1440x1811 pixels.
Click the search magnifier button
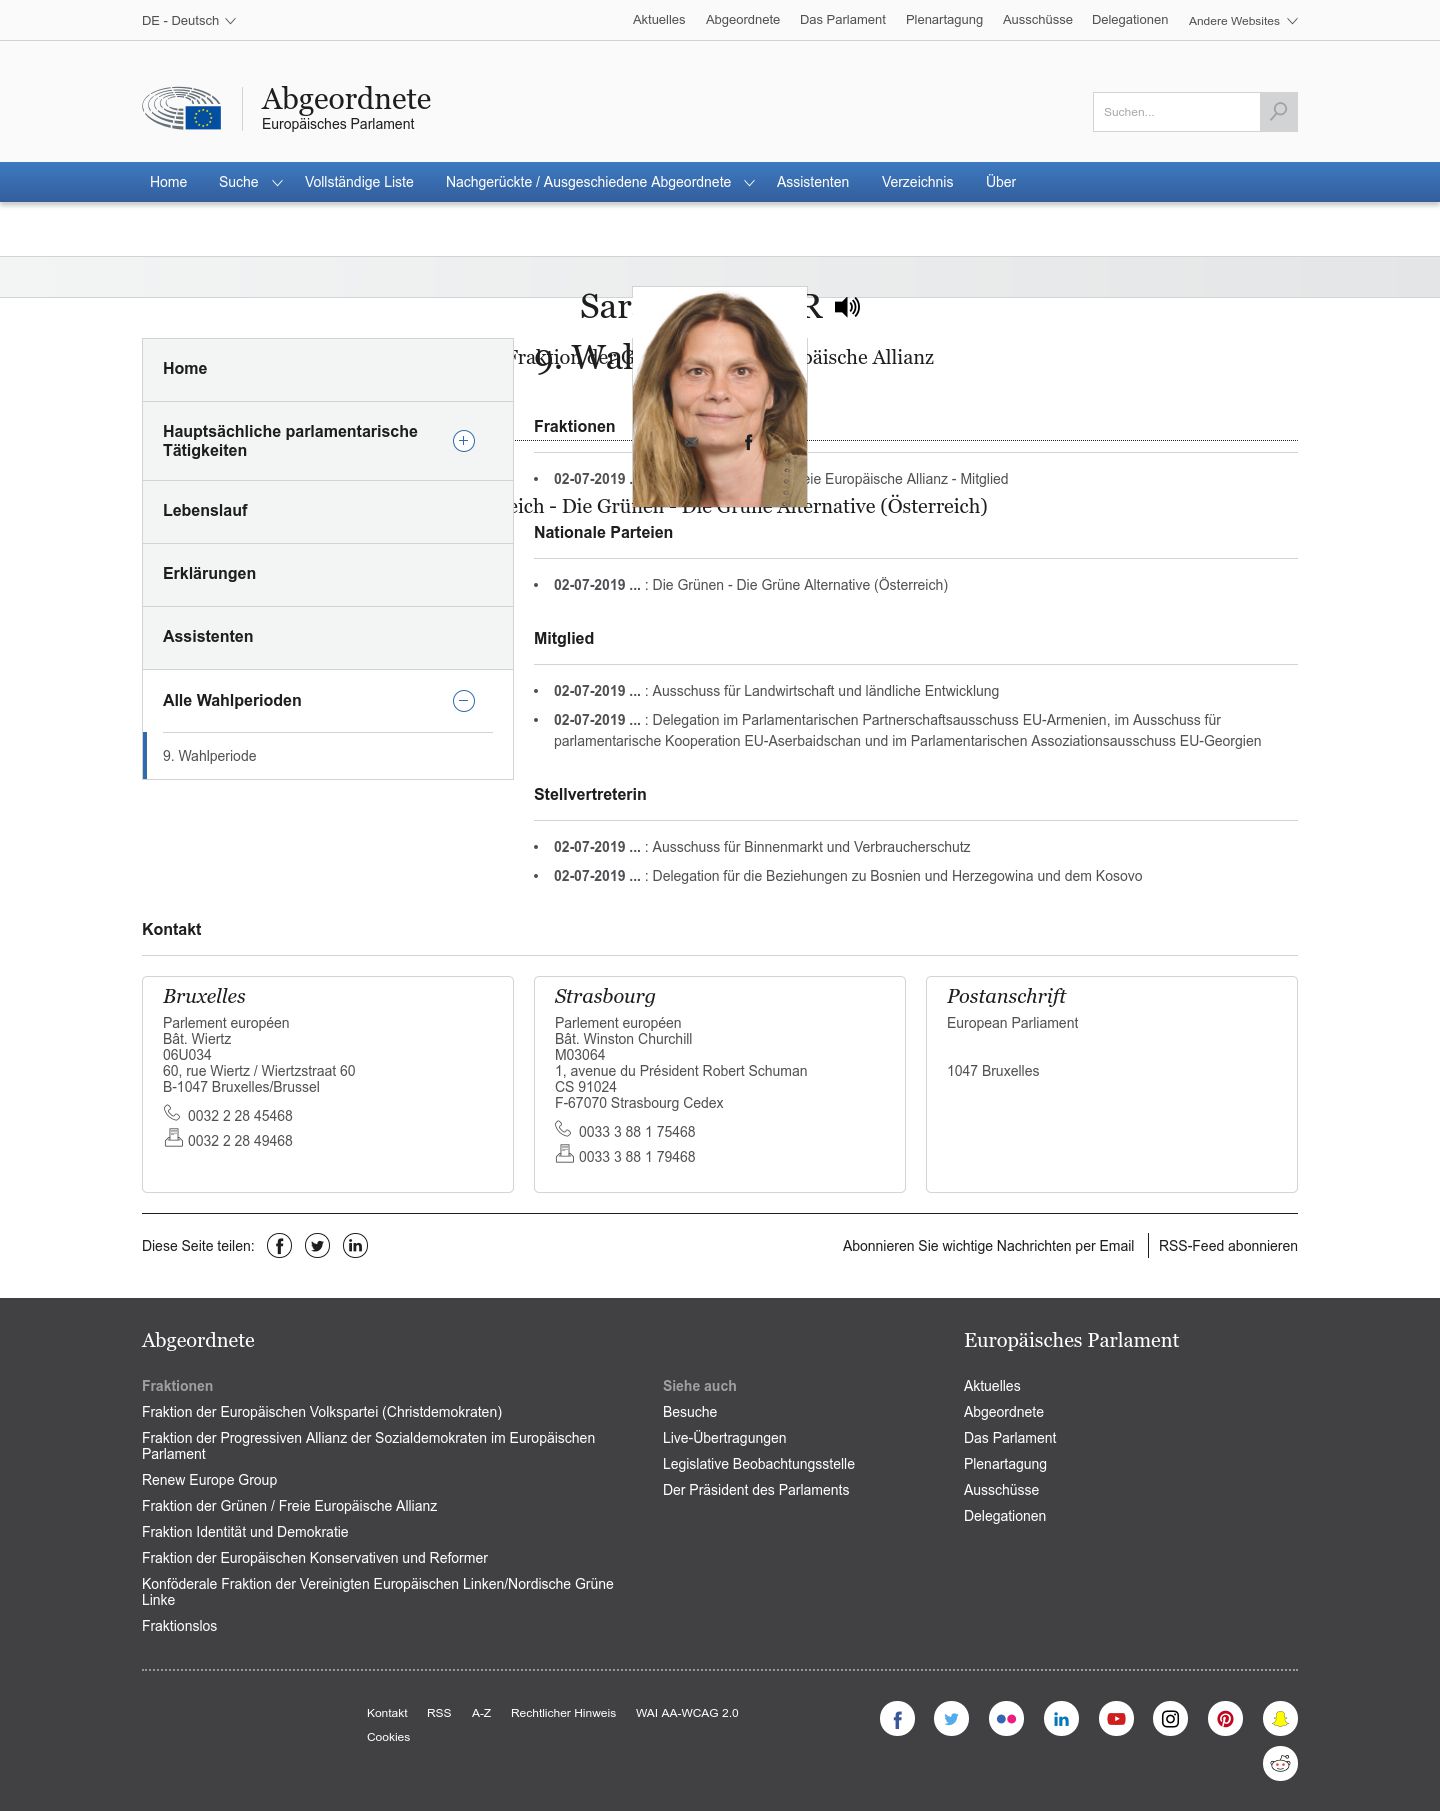(1279, 112)
